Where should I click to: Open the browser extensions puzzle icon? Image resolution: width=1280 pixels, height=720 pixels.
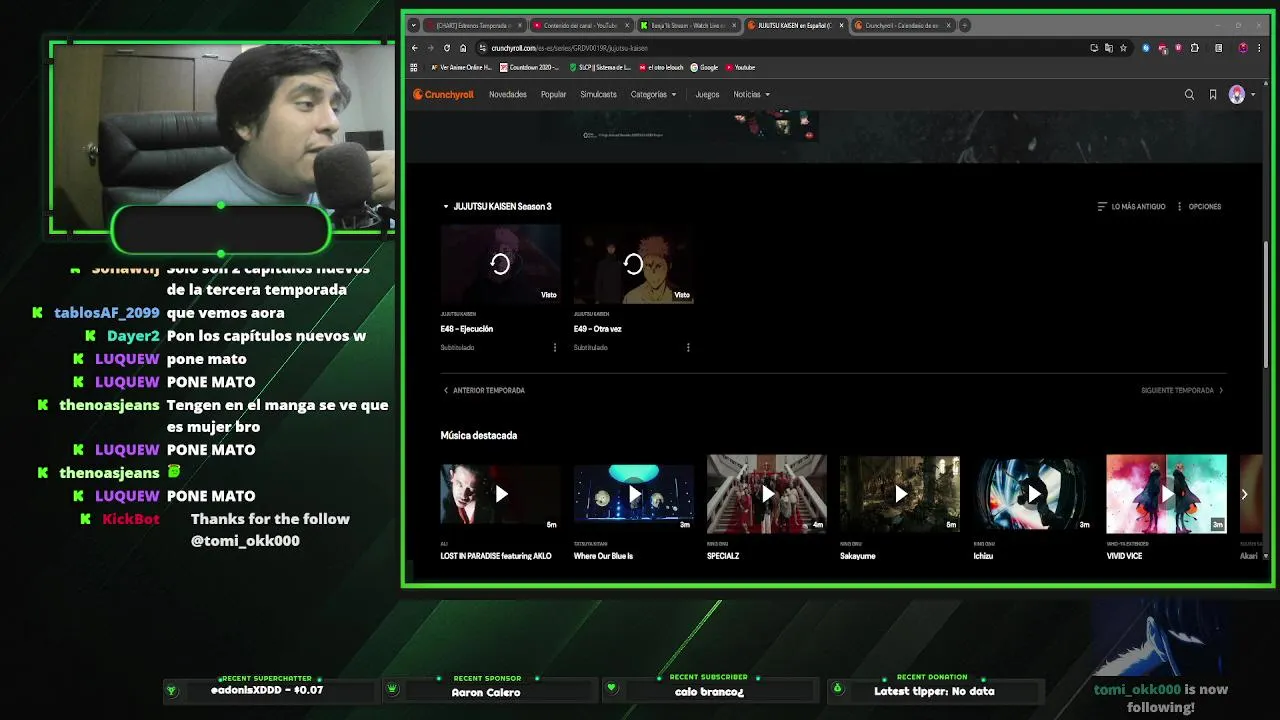1194,48
